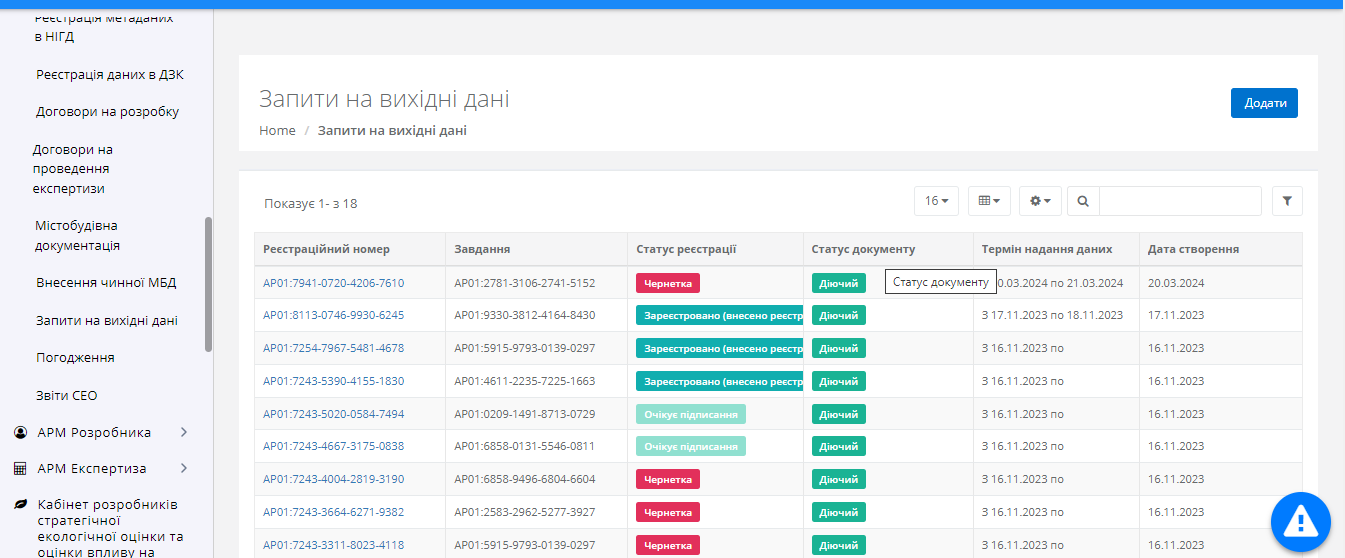1345x558 pixels.
Task: Click the АРМ Експертиза calculator icon
Action: click(20, 468)
